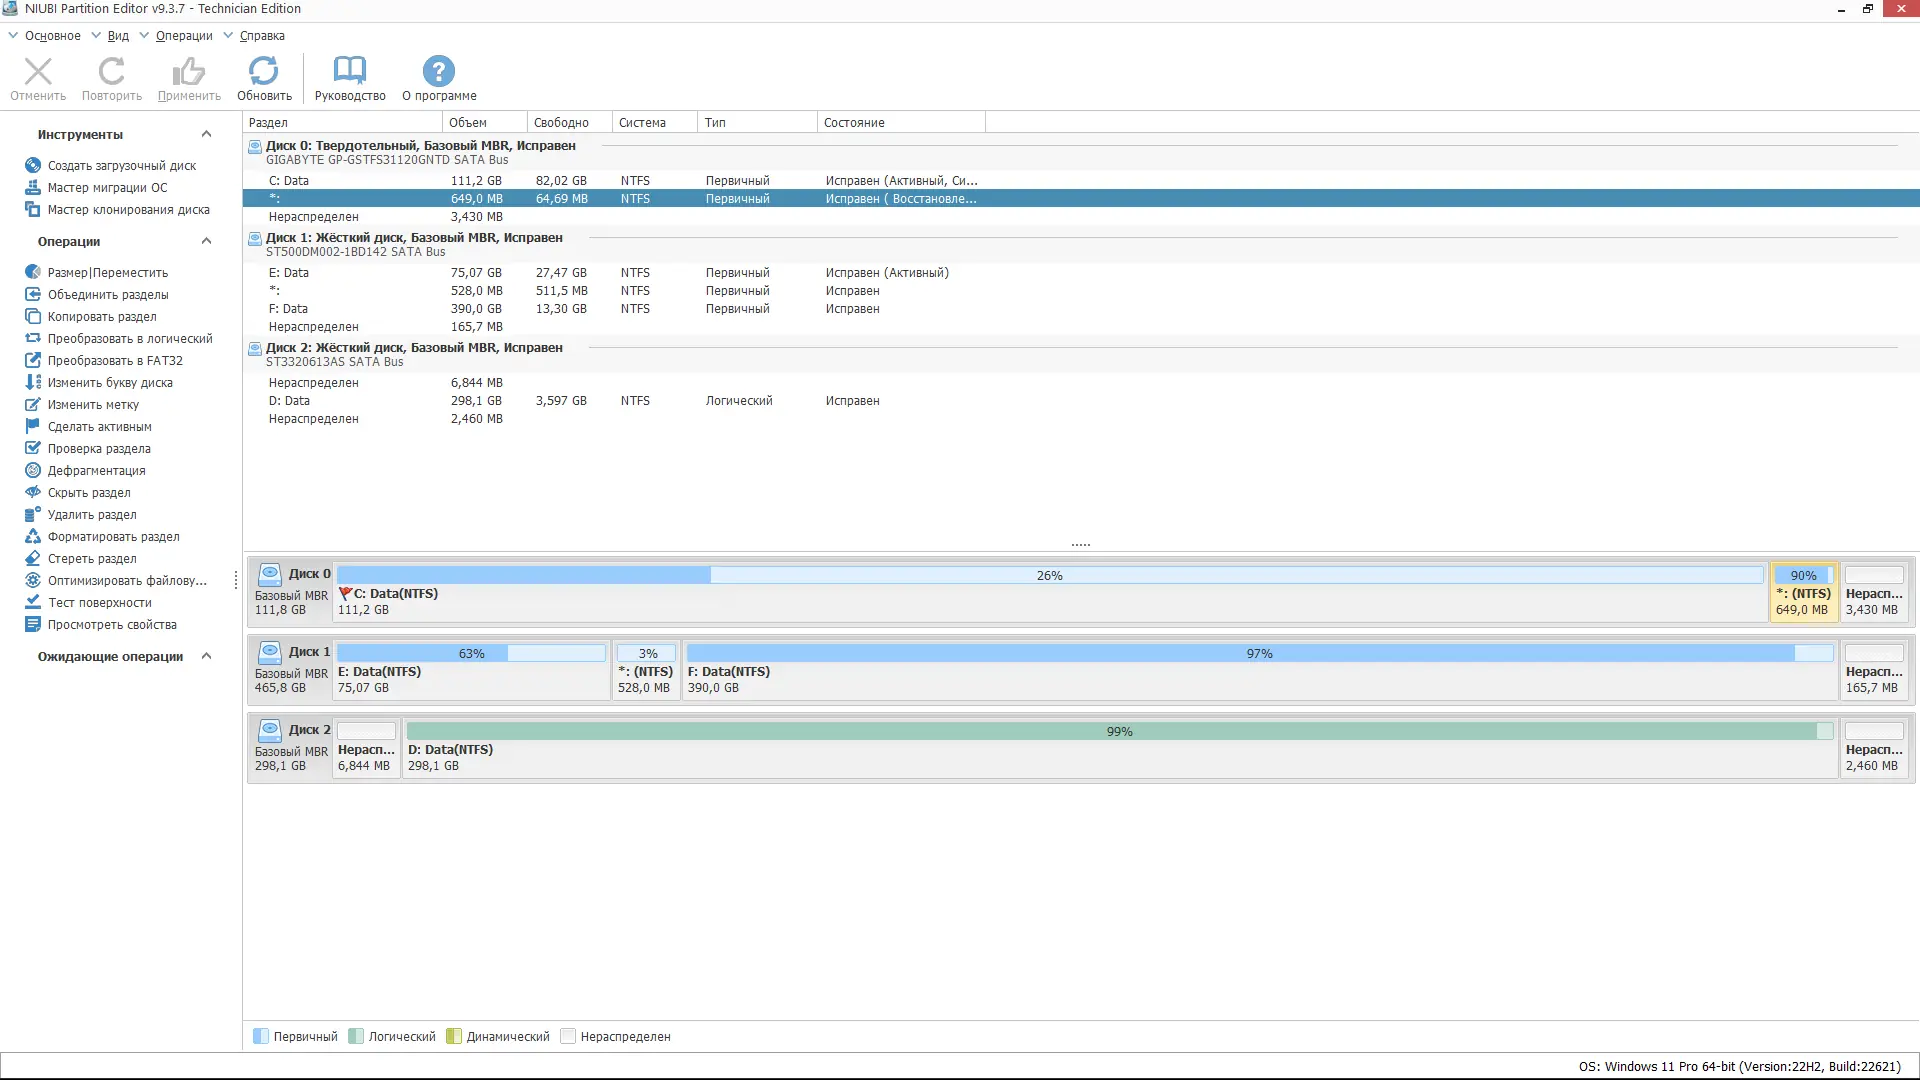1920x1080 pixels.
Task: Click Удалить раздел in sidebar
Action: click(92, 514)
